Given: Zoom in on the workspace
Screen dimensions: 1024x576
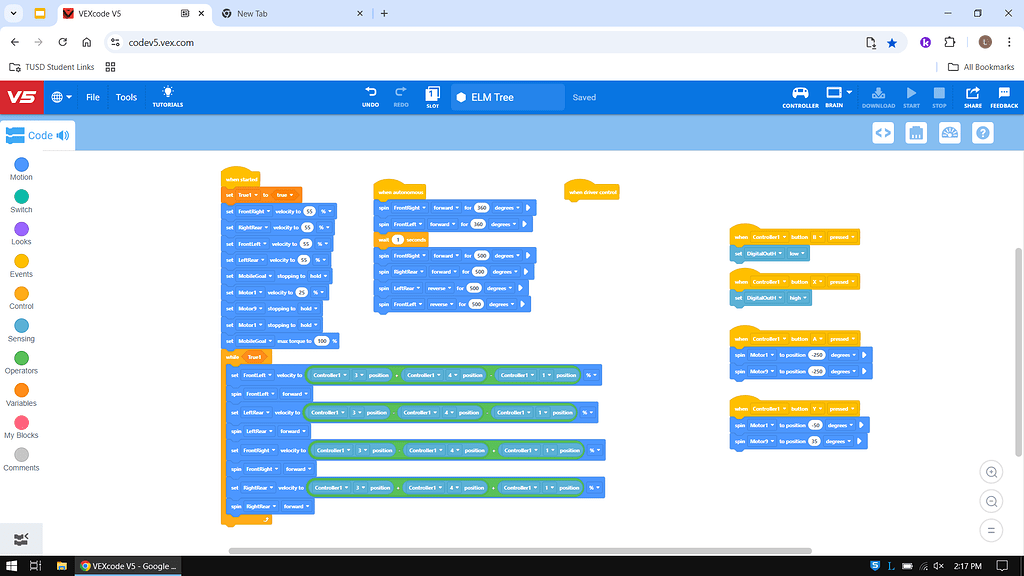Looking at the screenshot, I should 991,472.
